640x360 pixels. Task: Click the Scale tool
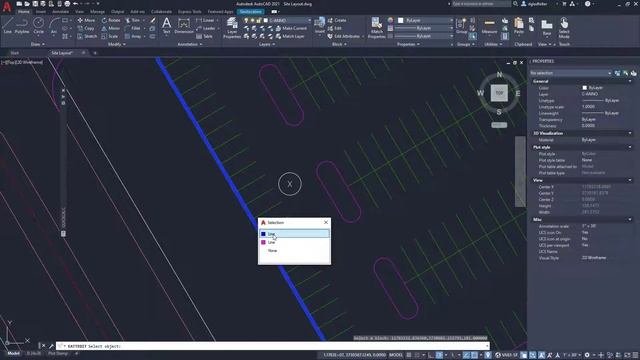(x=110, y=36)
